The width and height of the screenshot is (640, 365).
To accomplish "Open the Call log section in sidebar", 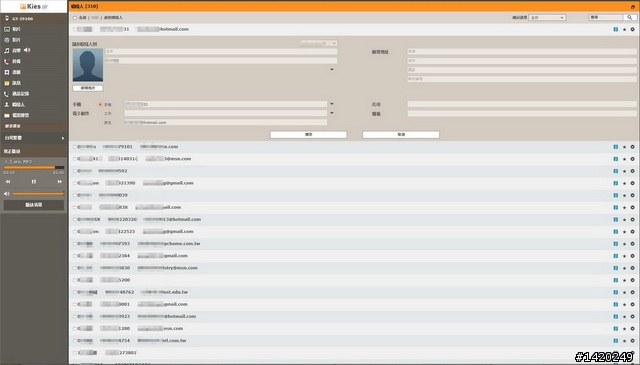I will pos(16,93).
